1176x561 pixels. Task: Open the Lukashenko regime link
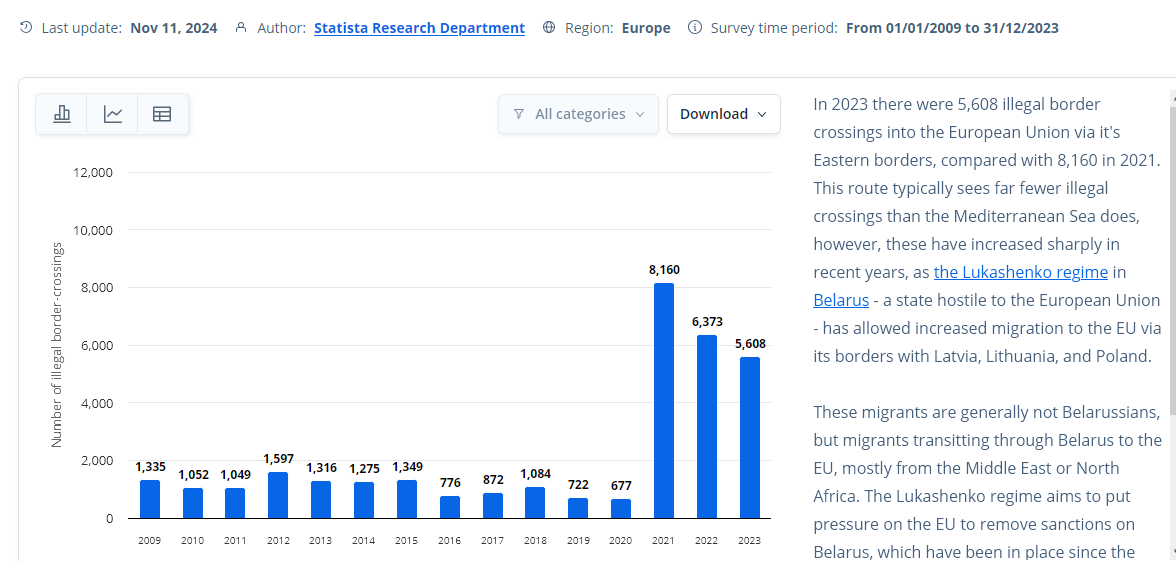click(1021, 272)
